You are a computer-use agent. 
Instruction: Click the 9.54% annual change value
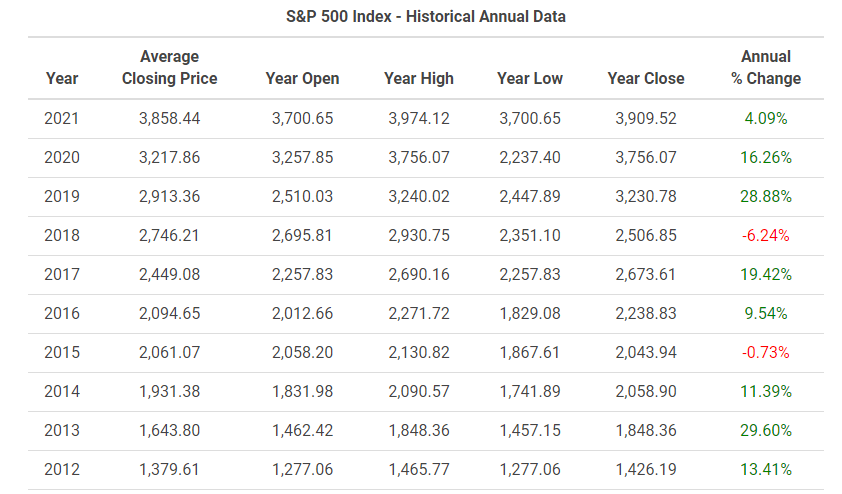pyautogui.click(x=766, y=314)
